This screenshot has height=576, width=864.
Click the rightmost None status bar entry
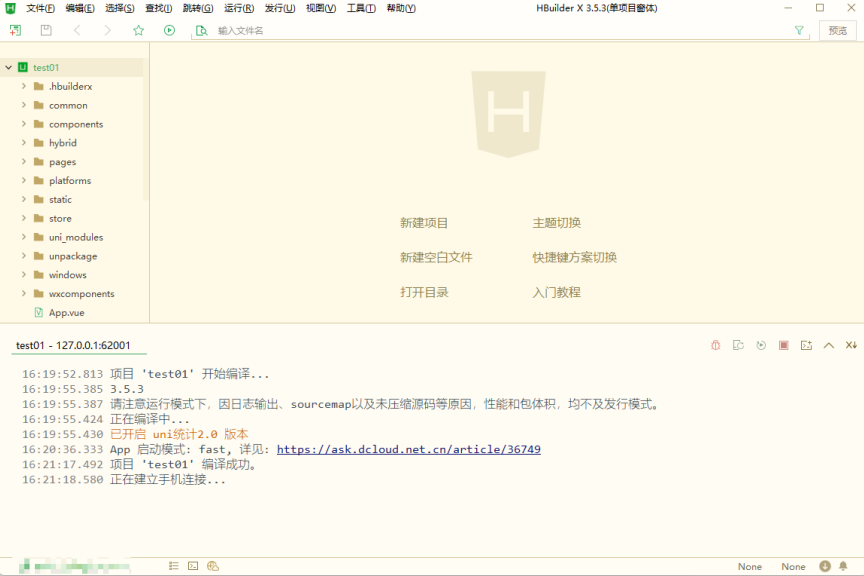coord(793,567)
